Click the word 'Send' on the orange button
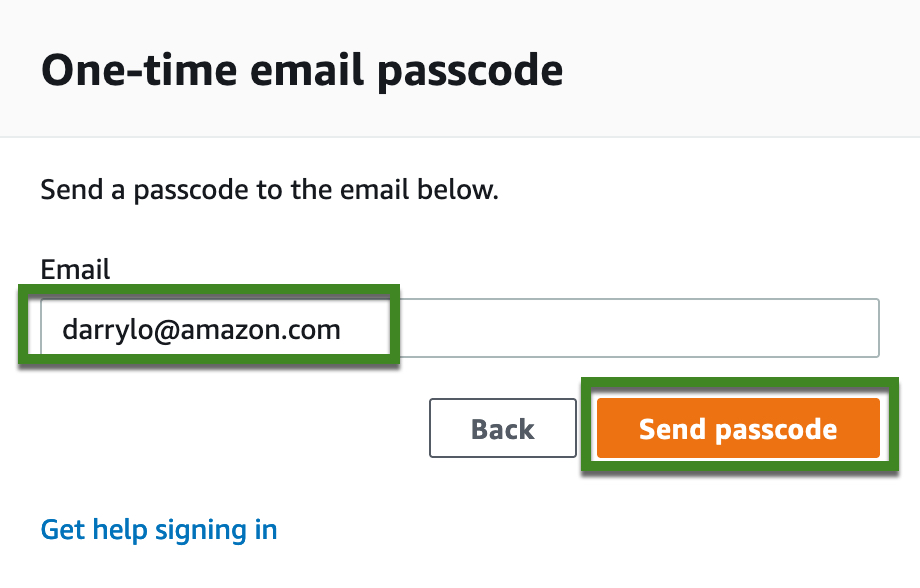Screen dimensions: 920x588 672,429
